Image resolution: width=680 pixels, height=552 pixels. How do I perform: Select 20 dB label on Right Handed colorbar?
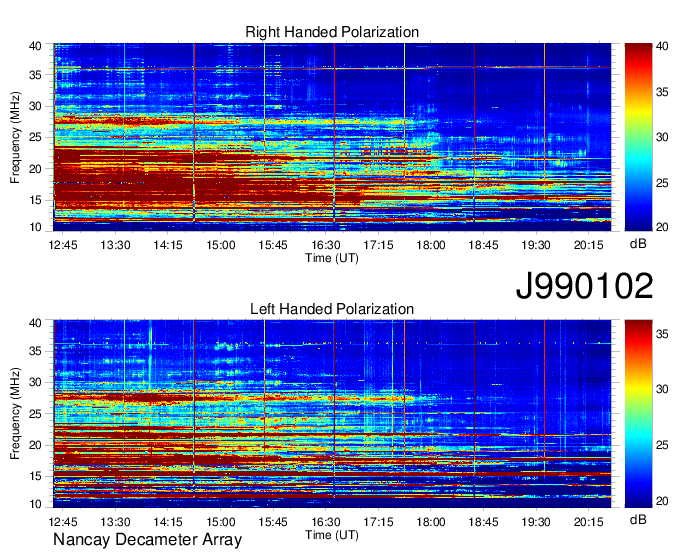[662, 227]
